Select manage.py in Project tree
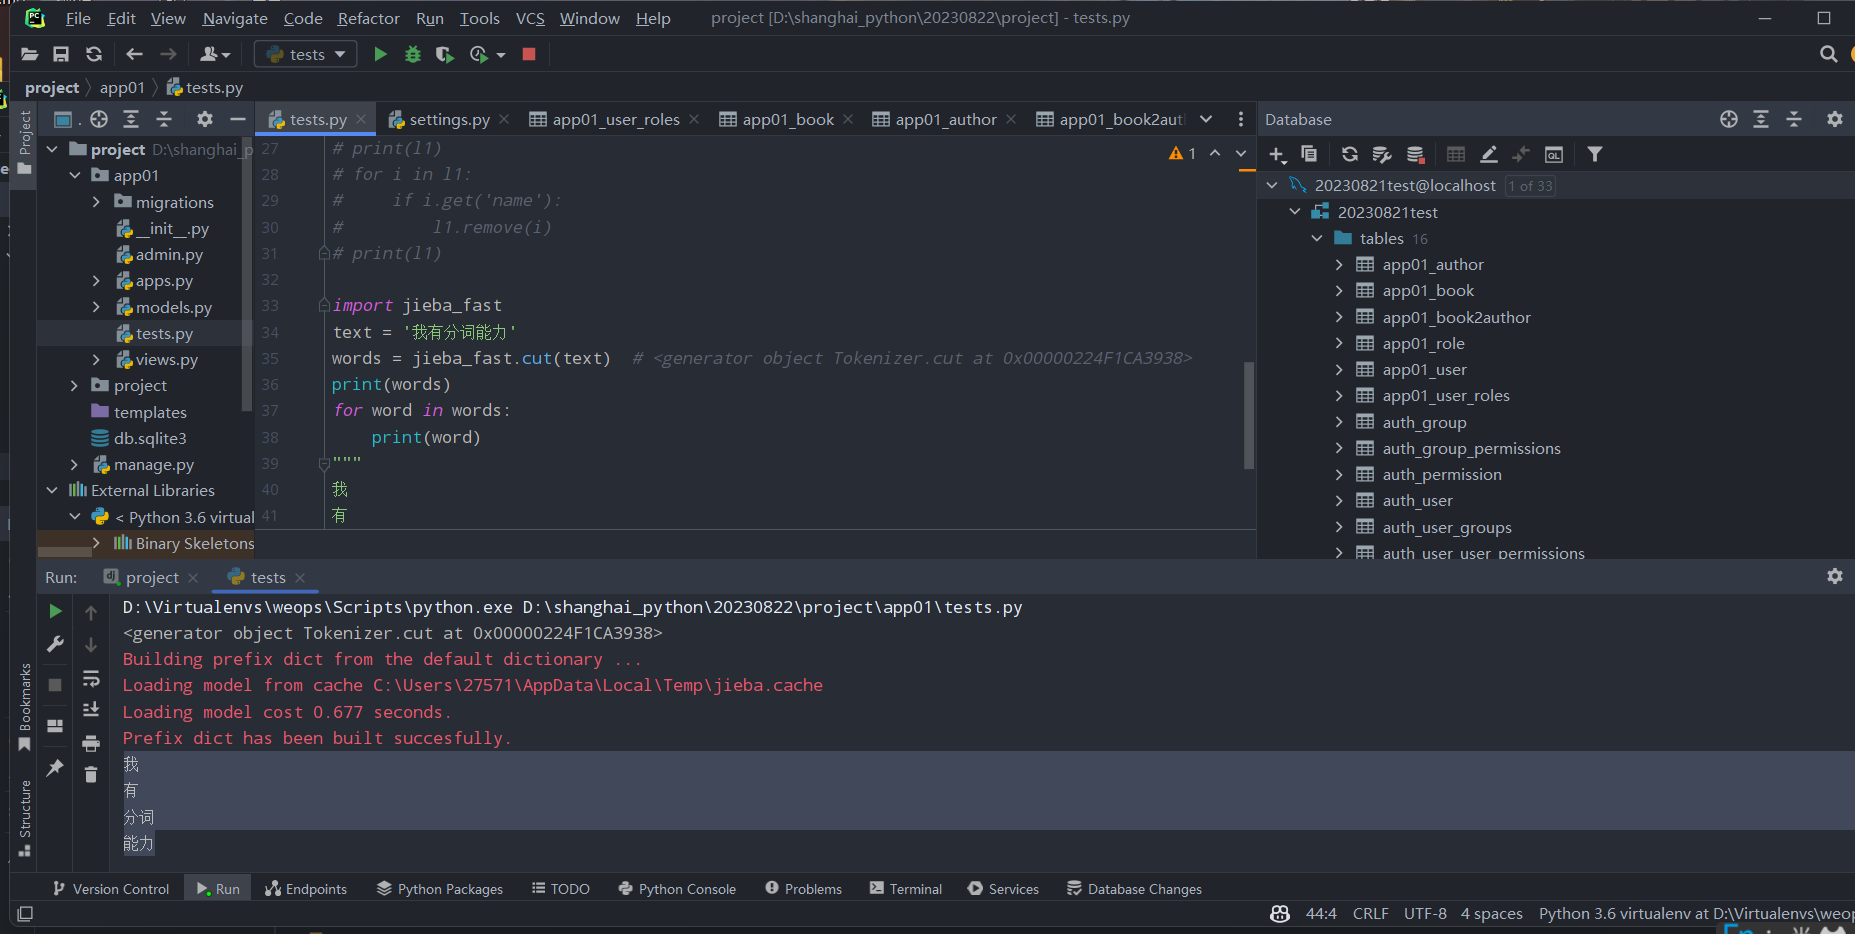 point(153,464)
